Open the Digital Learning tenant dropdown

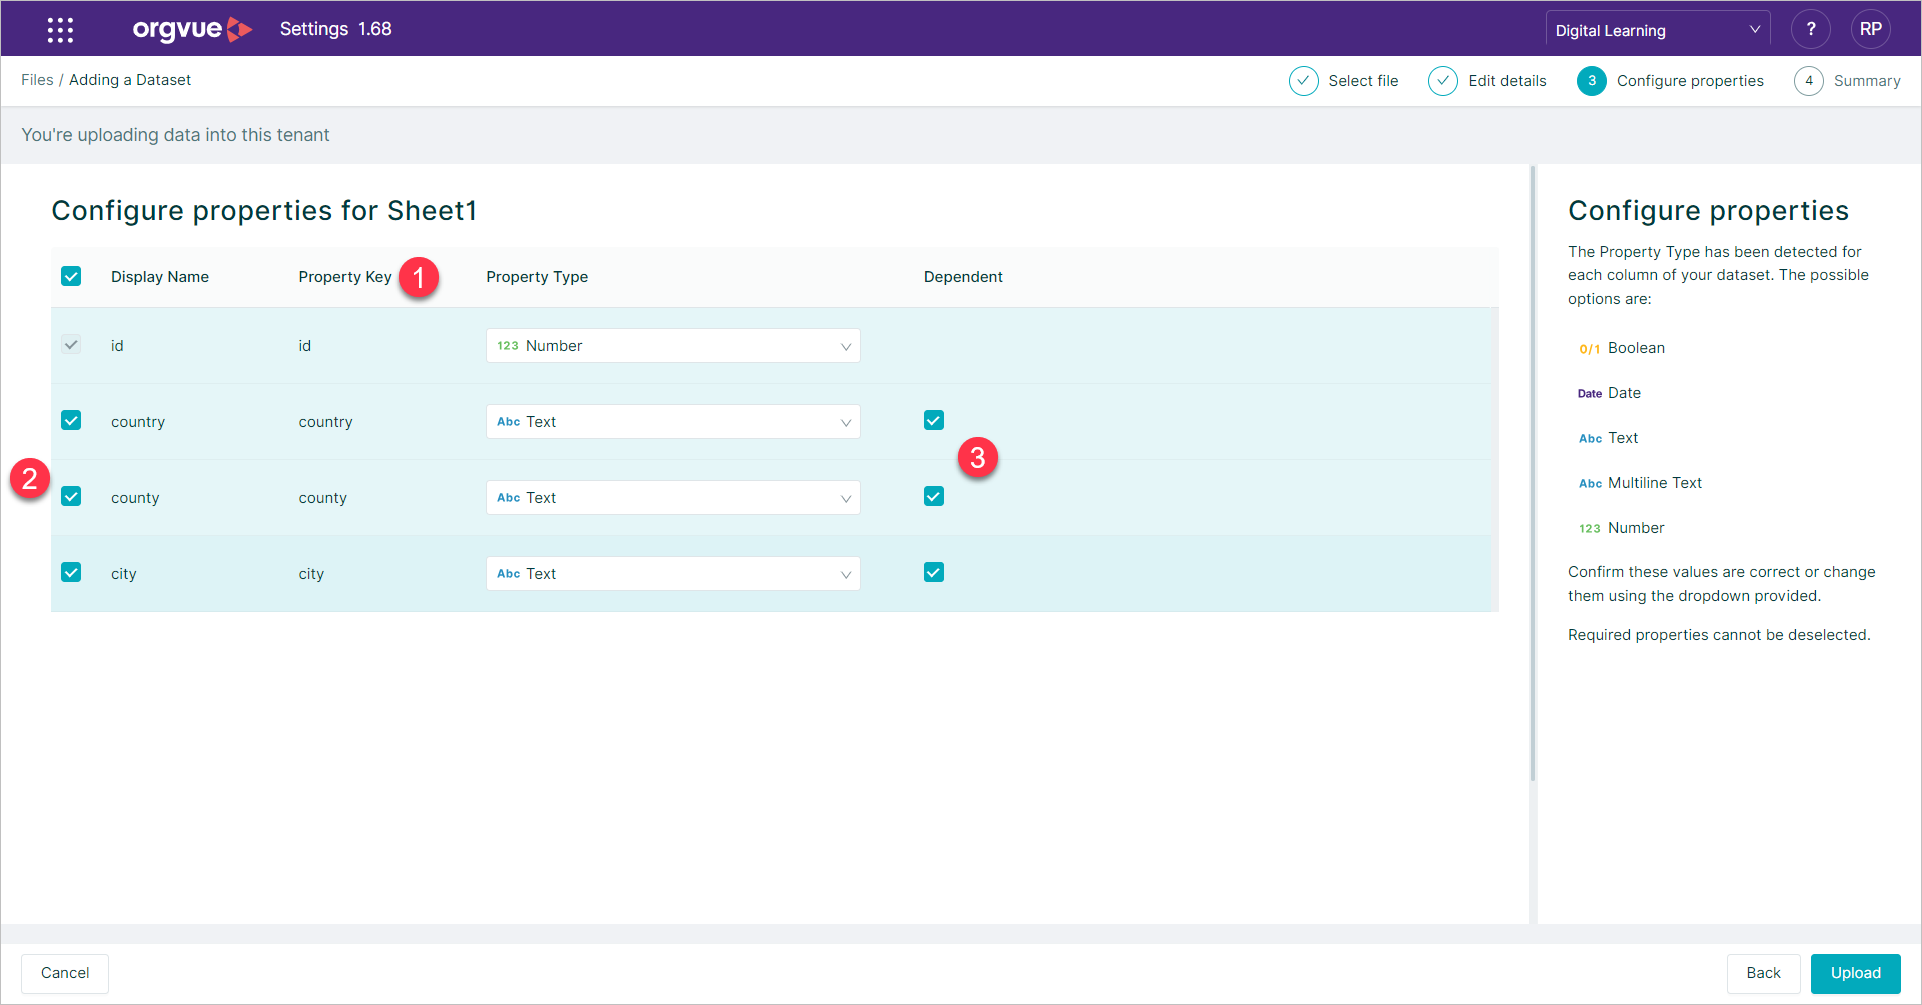click(1657, 30)
